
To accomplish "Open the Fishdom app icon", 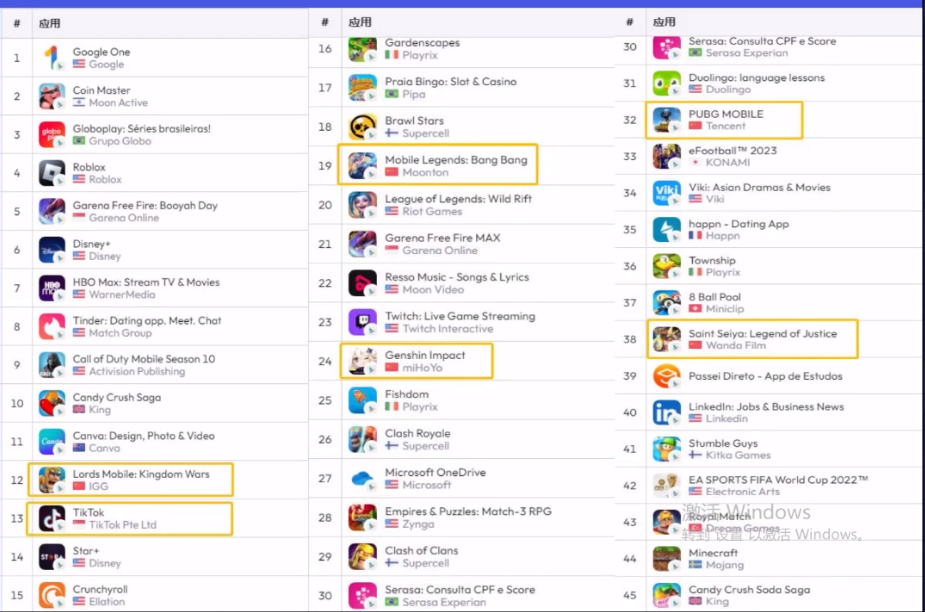I will (x=362, y=400).
